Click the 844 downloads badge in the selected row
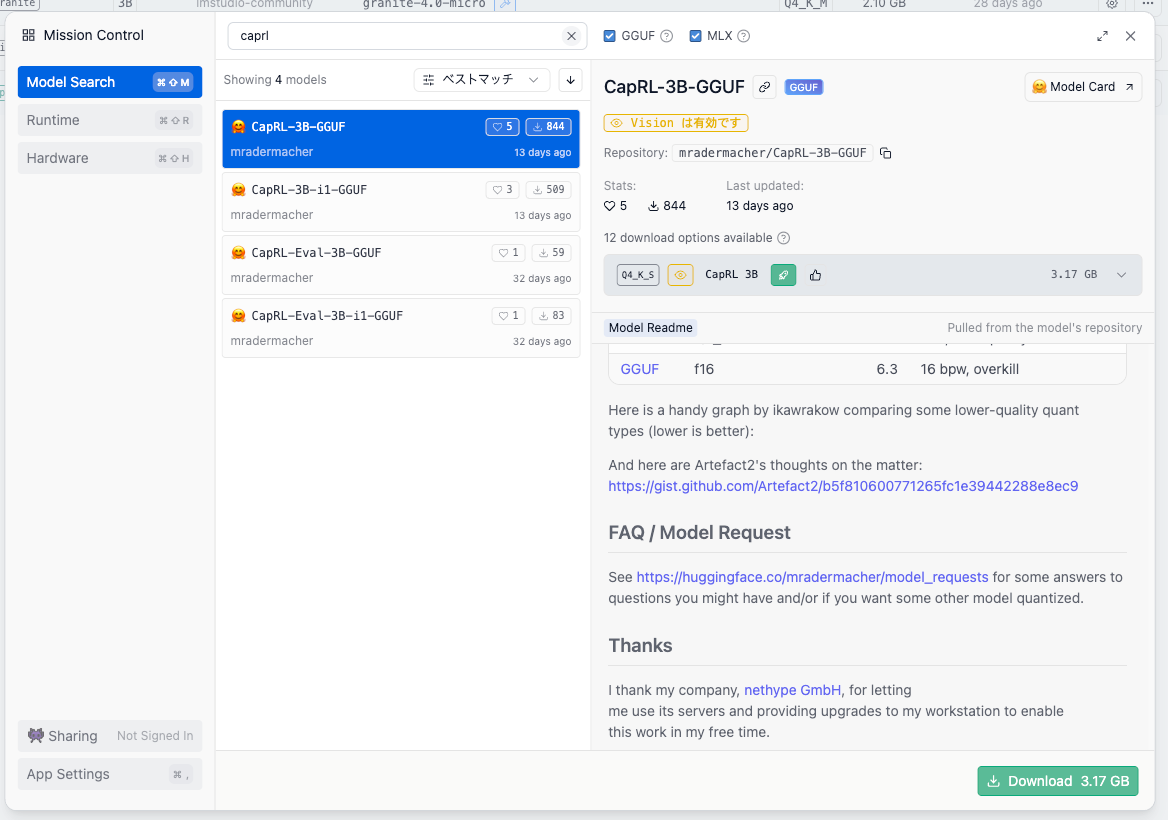1168x820 pixels. pos(548,127)
